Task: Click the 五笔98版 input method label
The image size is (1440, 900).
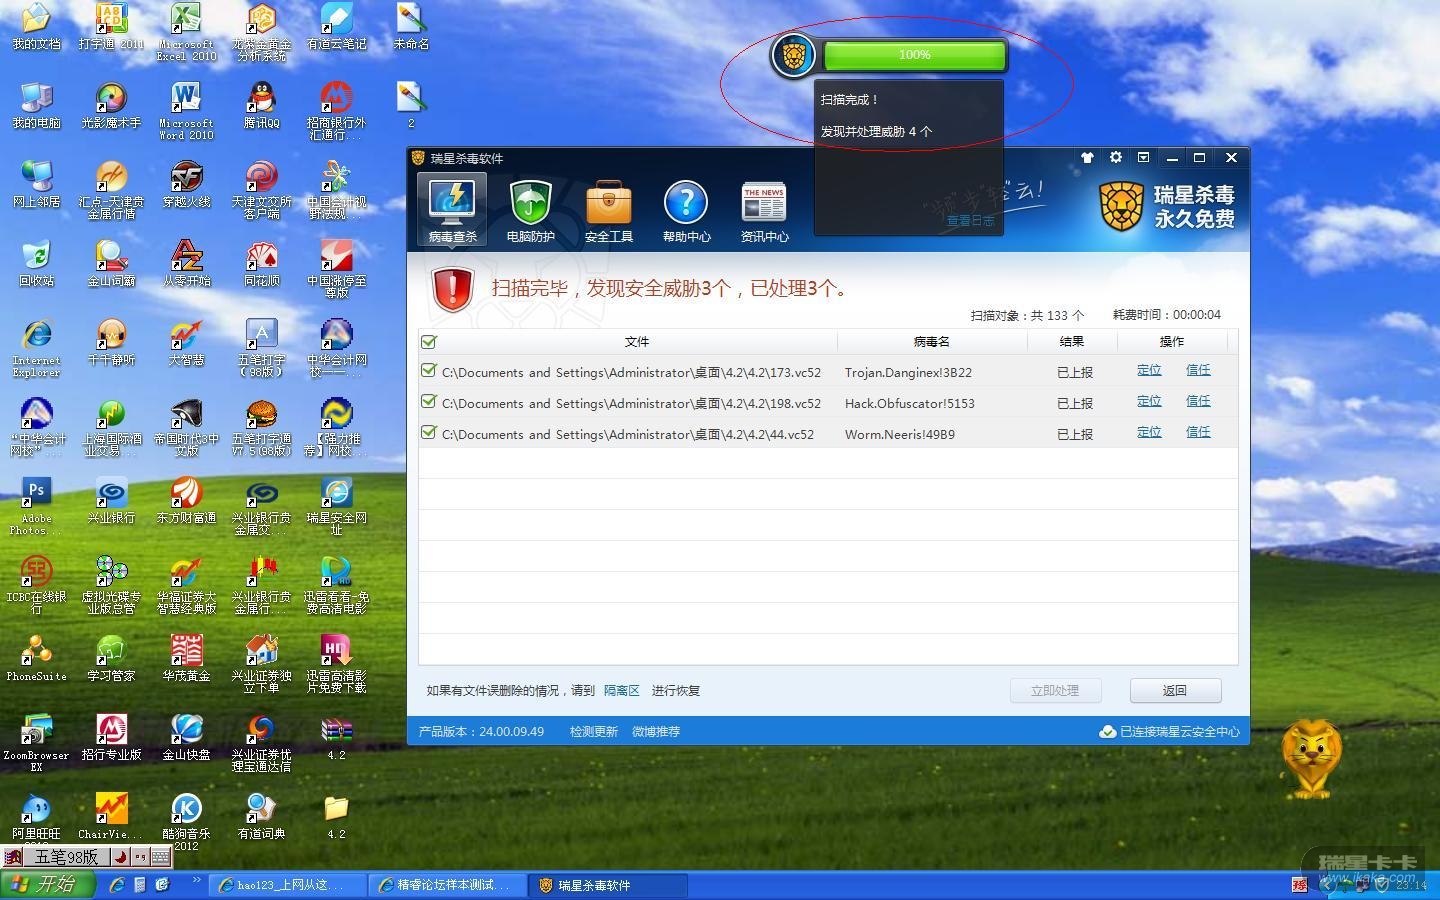Action: click(66, 857)
